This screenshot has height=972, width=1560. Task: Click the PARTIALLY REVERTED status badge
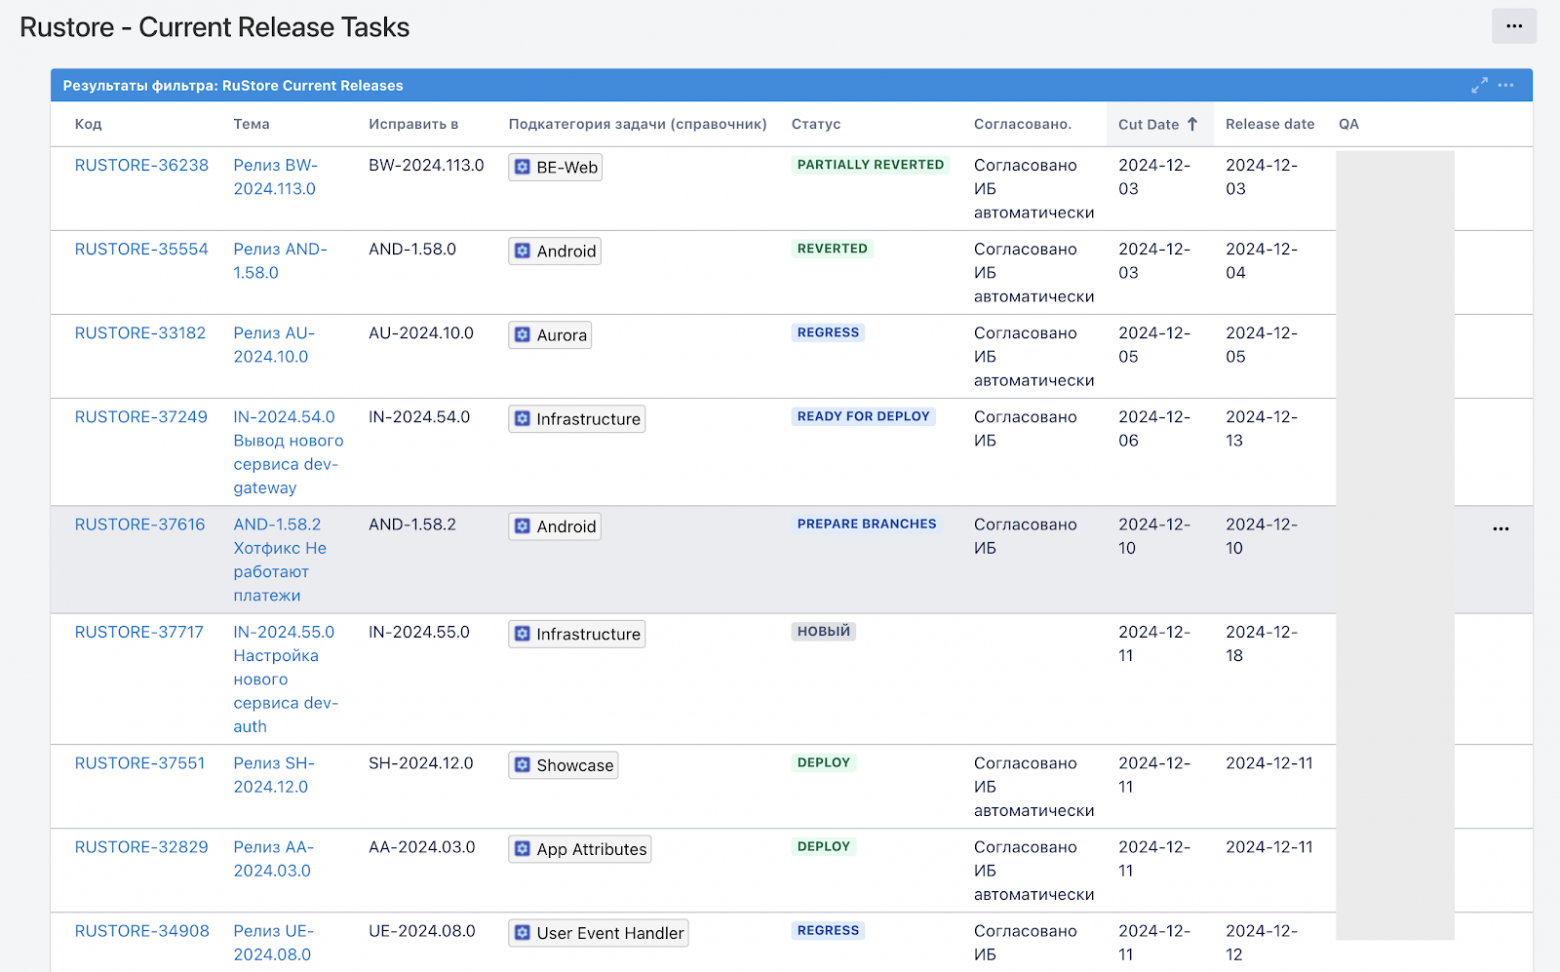tap(870, 165)
